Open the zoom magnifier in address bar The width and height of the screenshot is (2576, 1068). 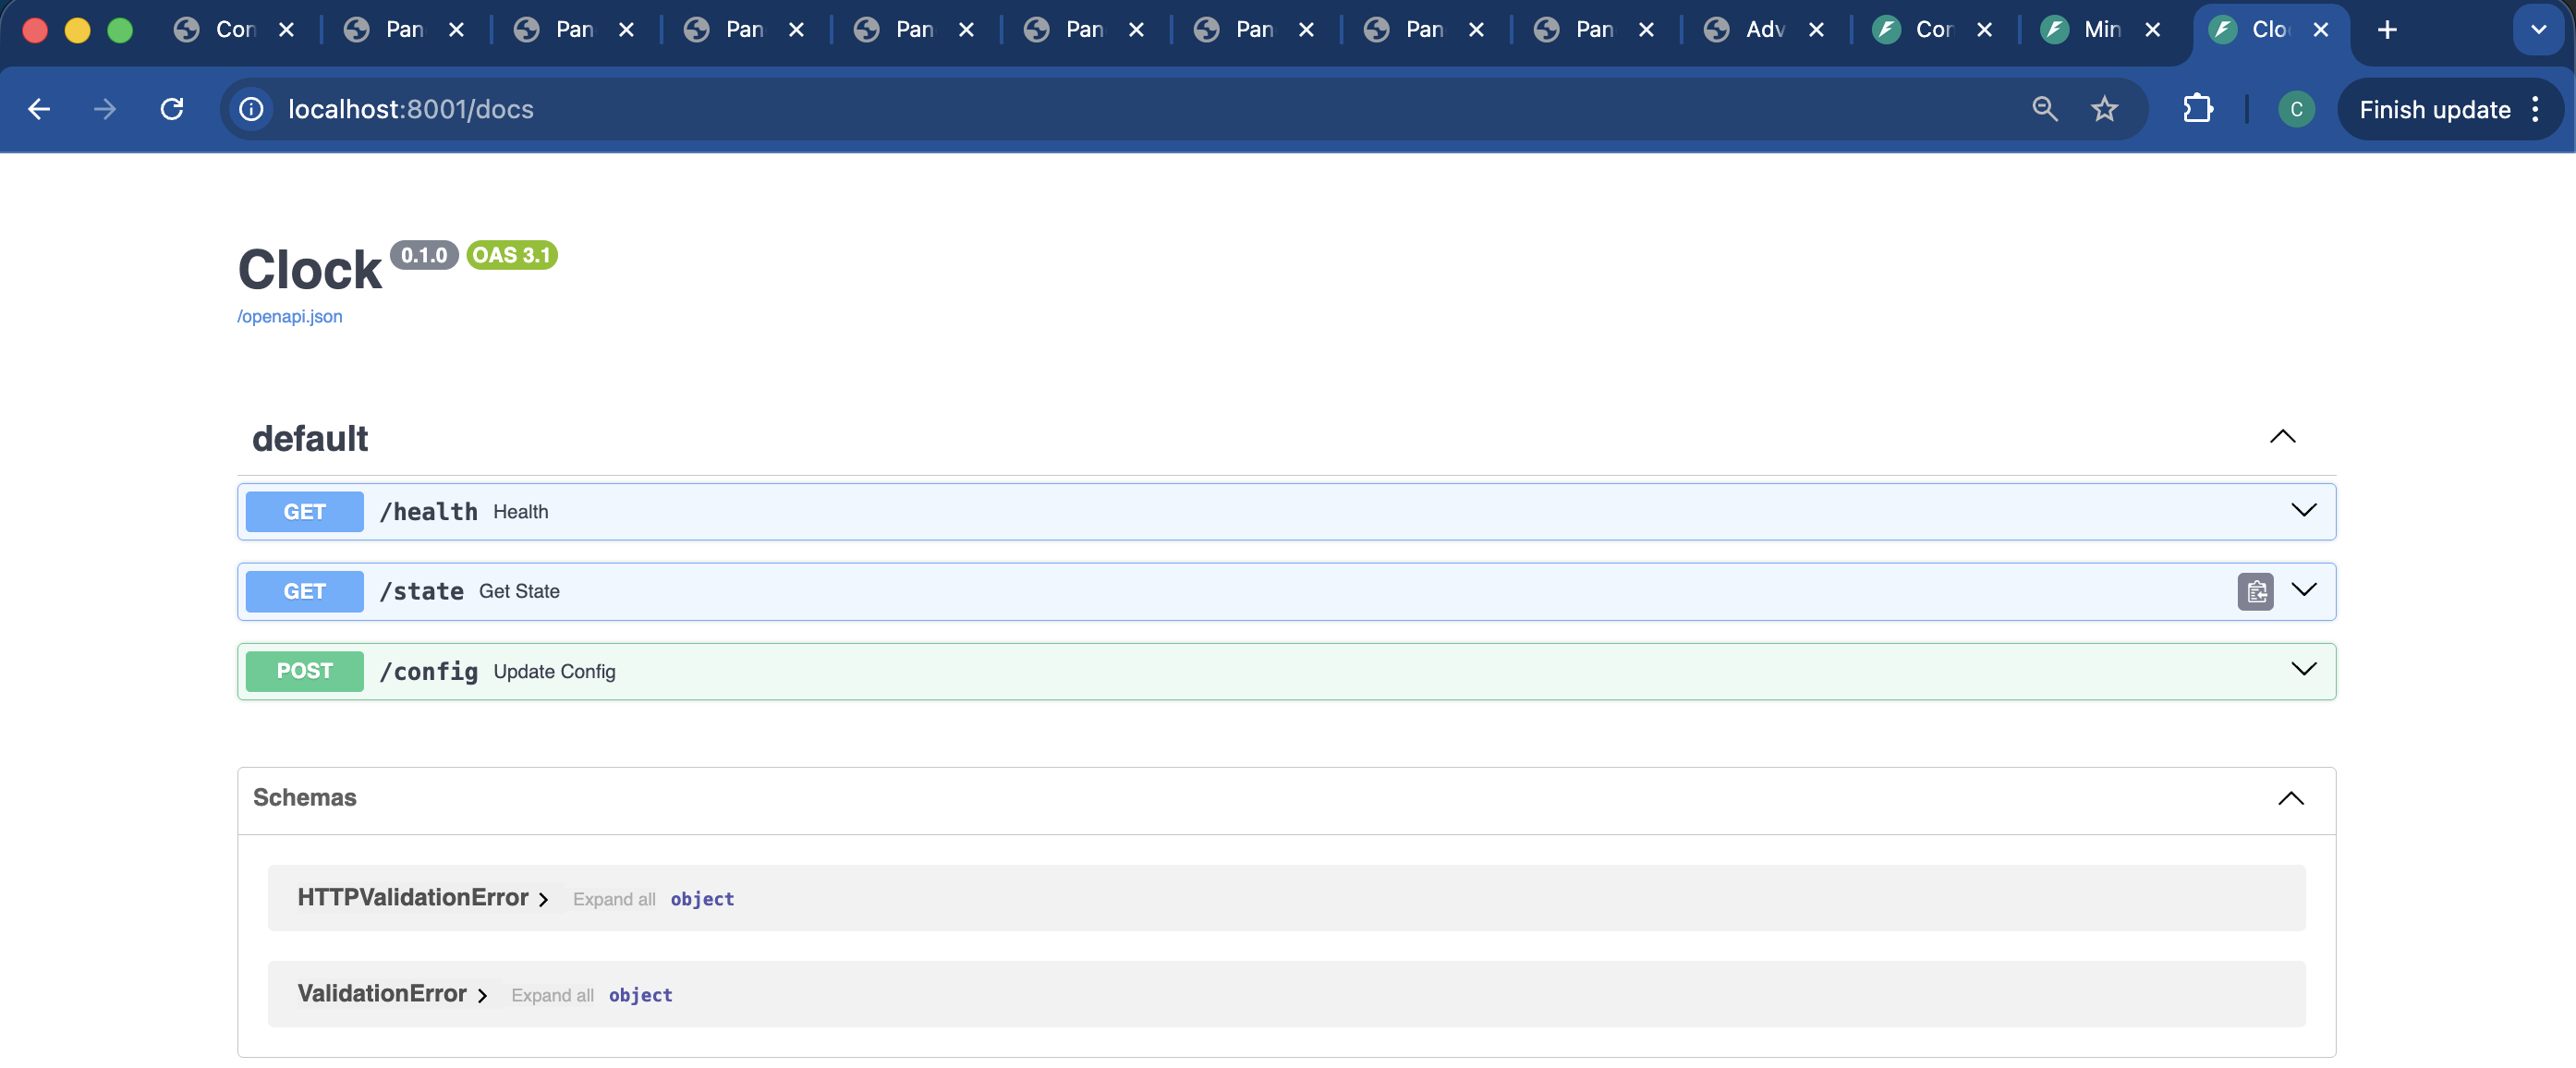2045,109
